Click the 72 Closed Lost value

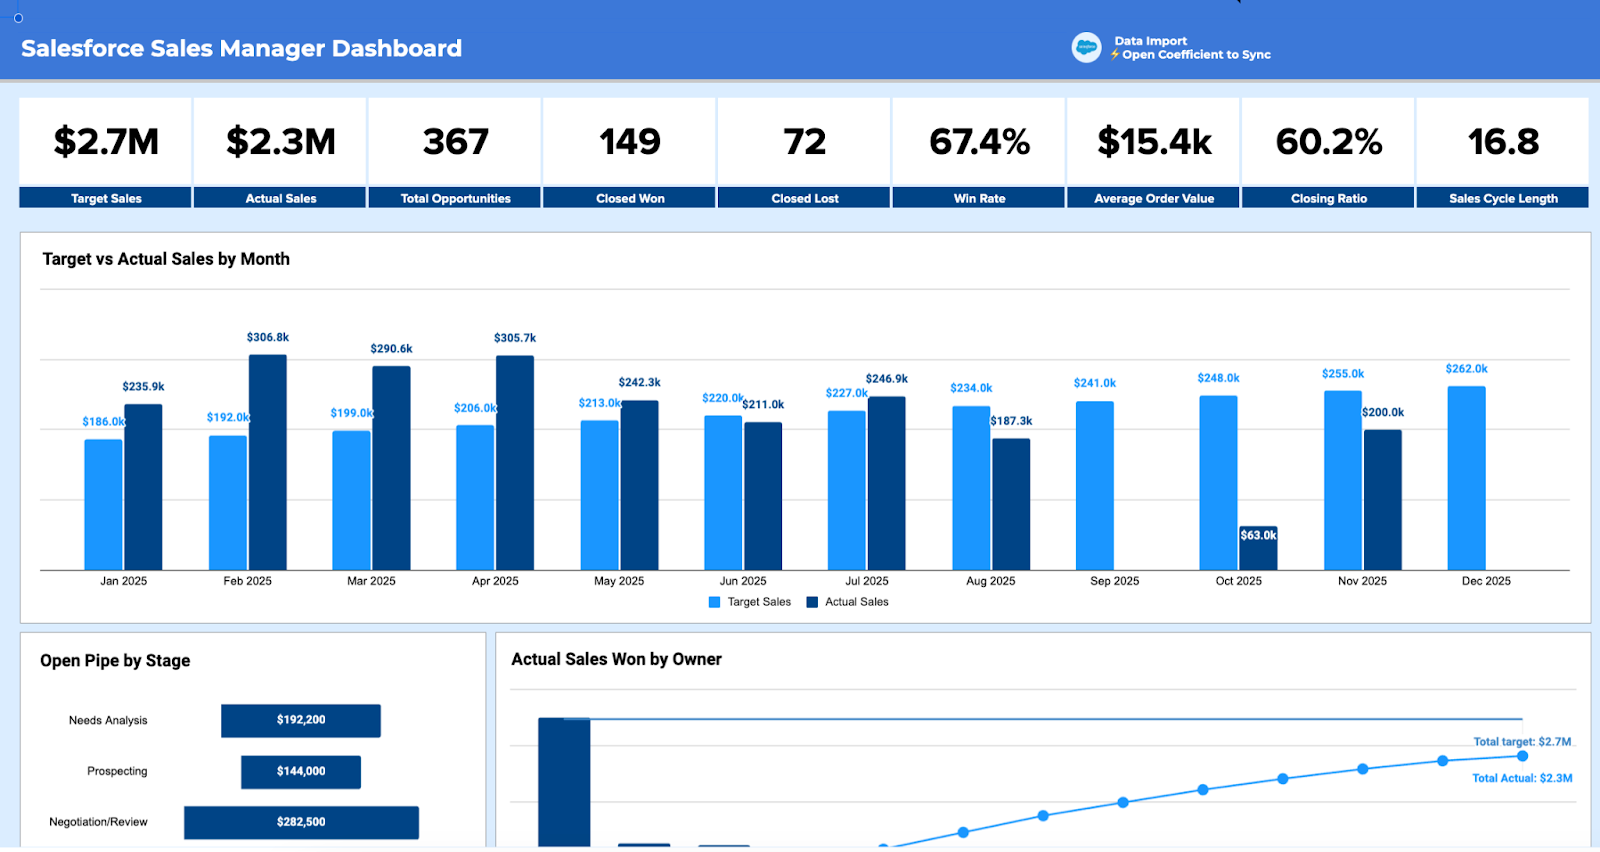click(805, 142)
